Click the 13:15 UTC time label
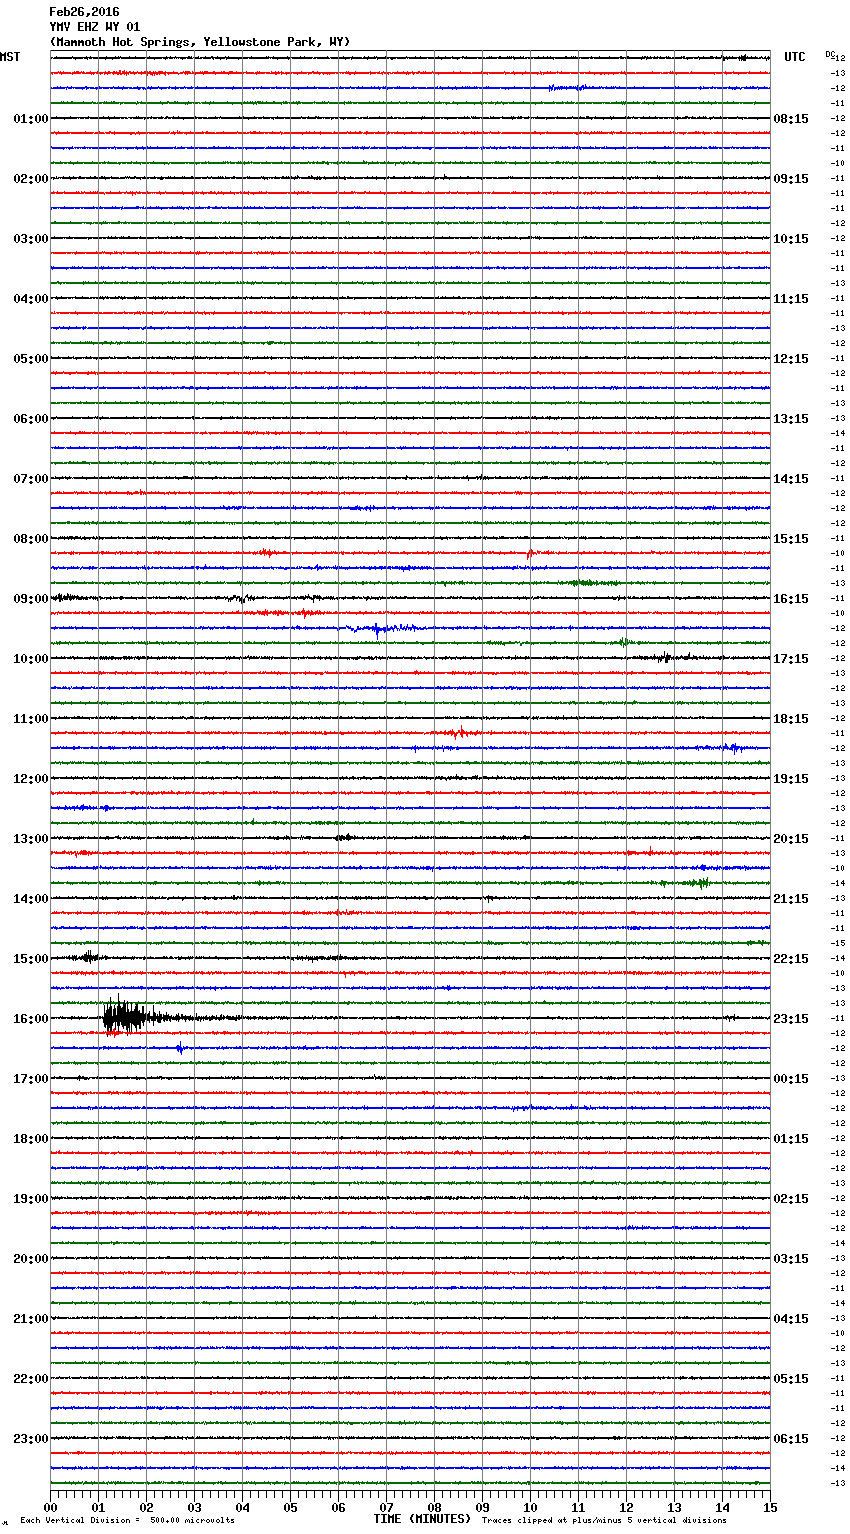 tap(791, 419)
